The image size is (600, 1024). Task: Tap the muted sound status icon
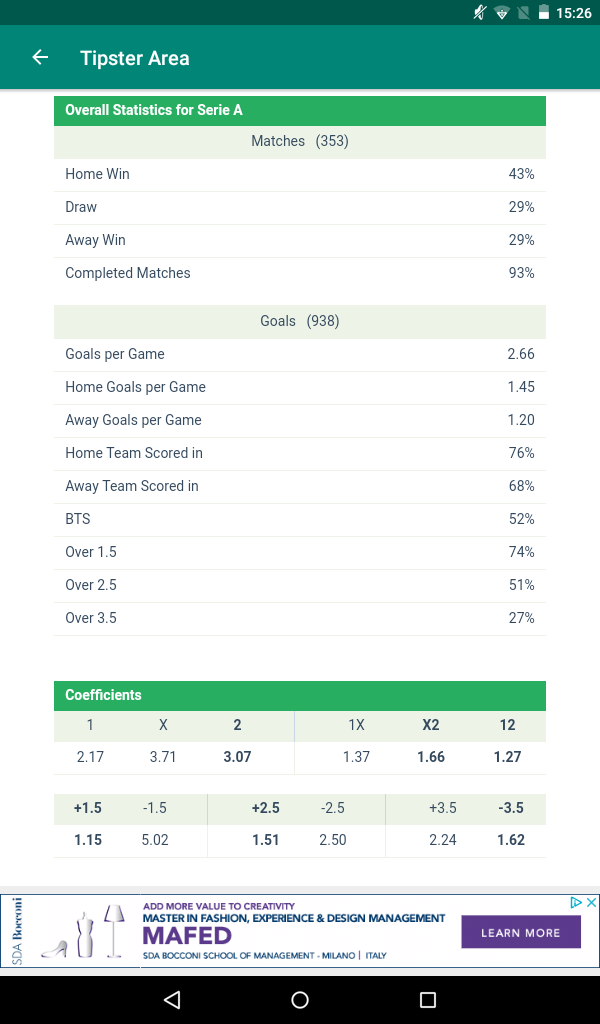(480, 12)
